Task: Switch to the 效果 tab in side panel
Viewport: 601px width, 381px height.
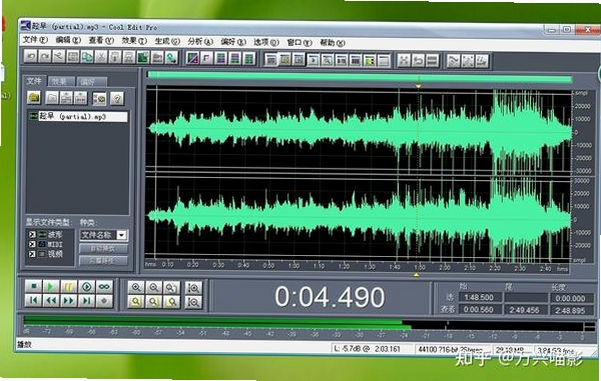Action: click(x=60, y=81)
